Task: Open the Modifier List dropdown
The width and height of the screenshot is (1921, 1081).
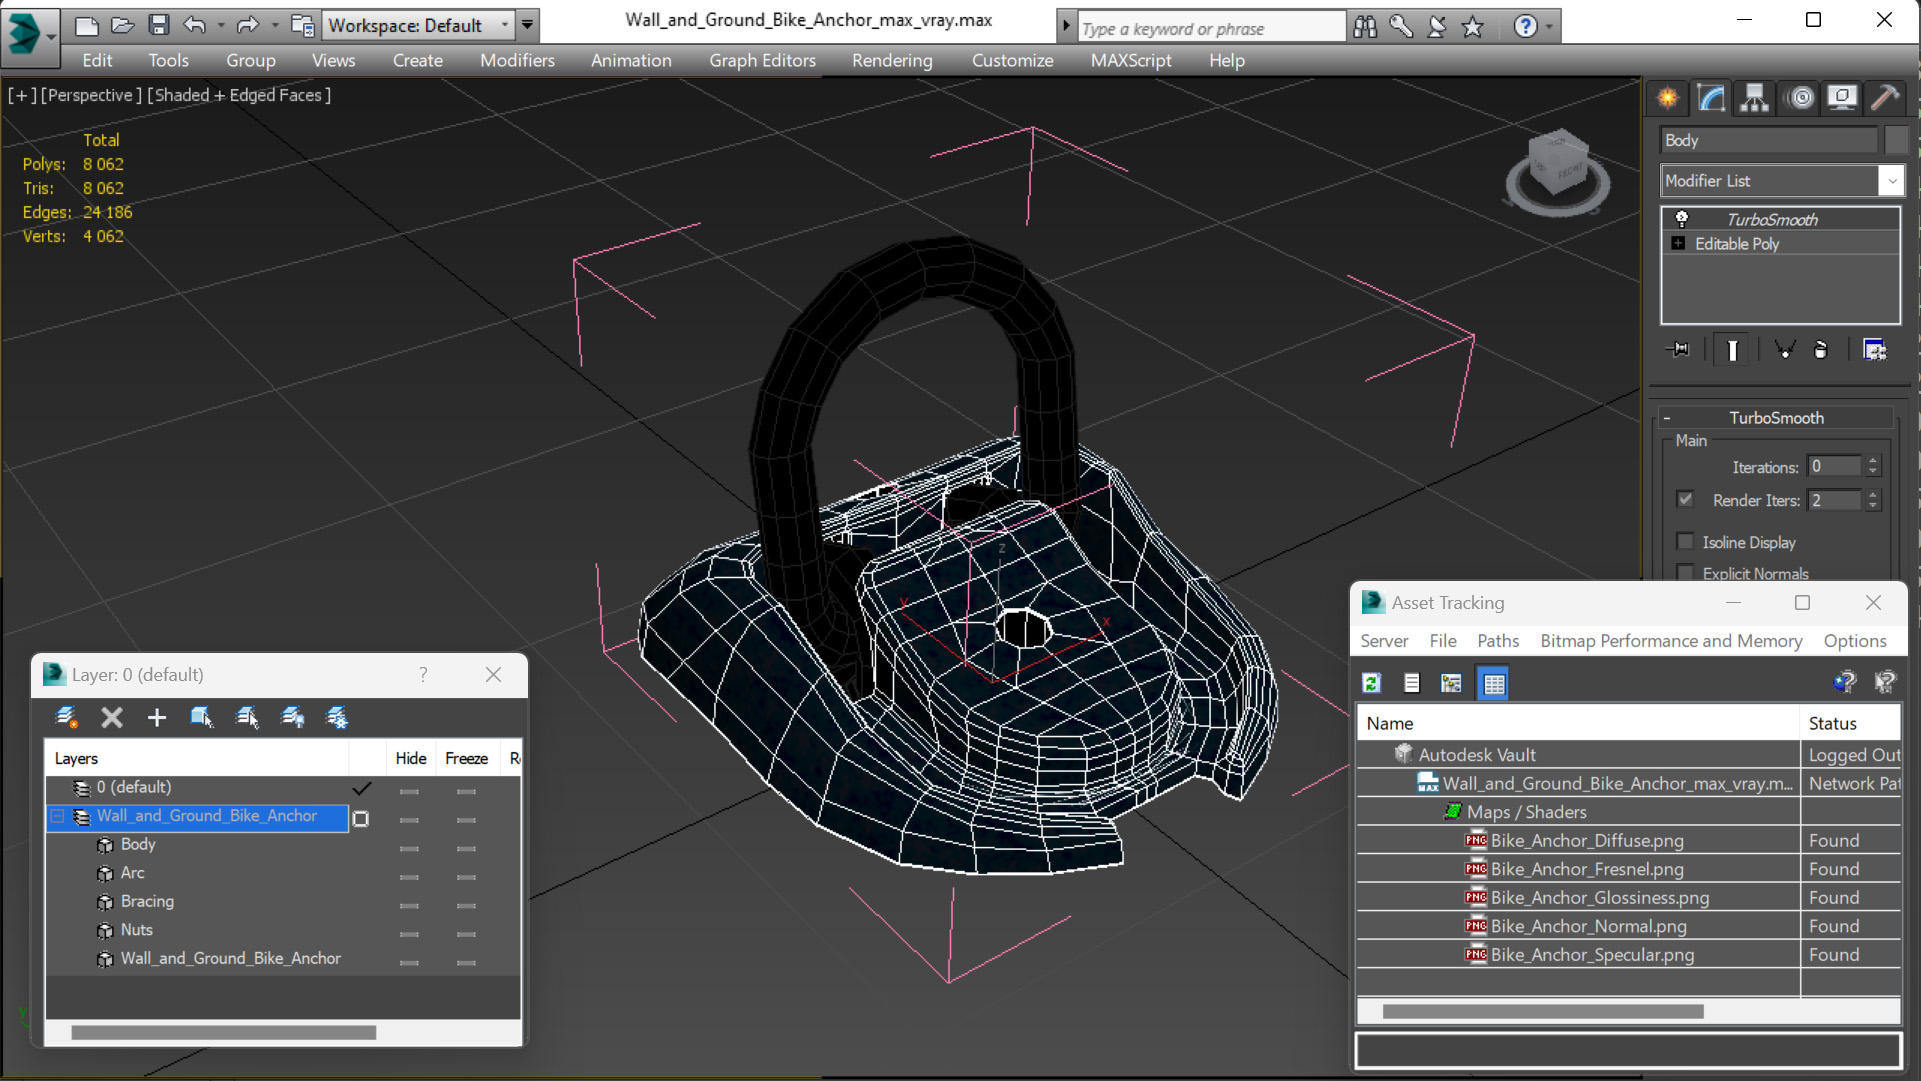Action: tap(1891, 181)
